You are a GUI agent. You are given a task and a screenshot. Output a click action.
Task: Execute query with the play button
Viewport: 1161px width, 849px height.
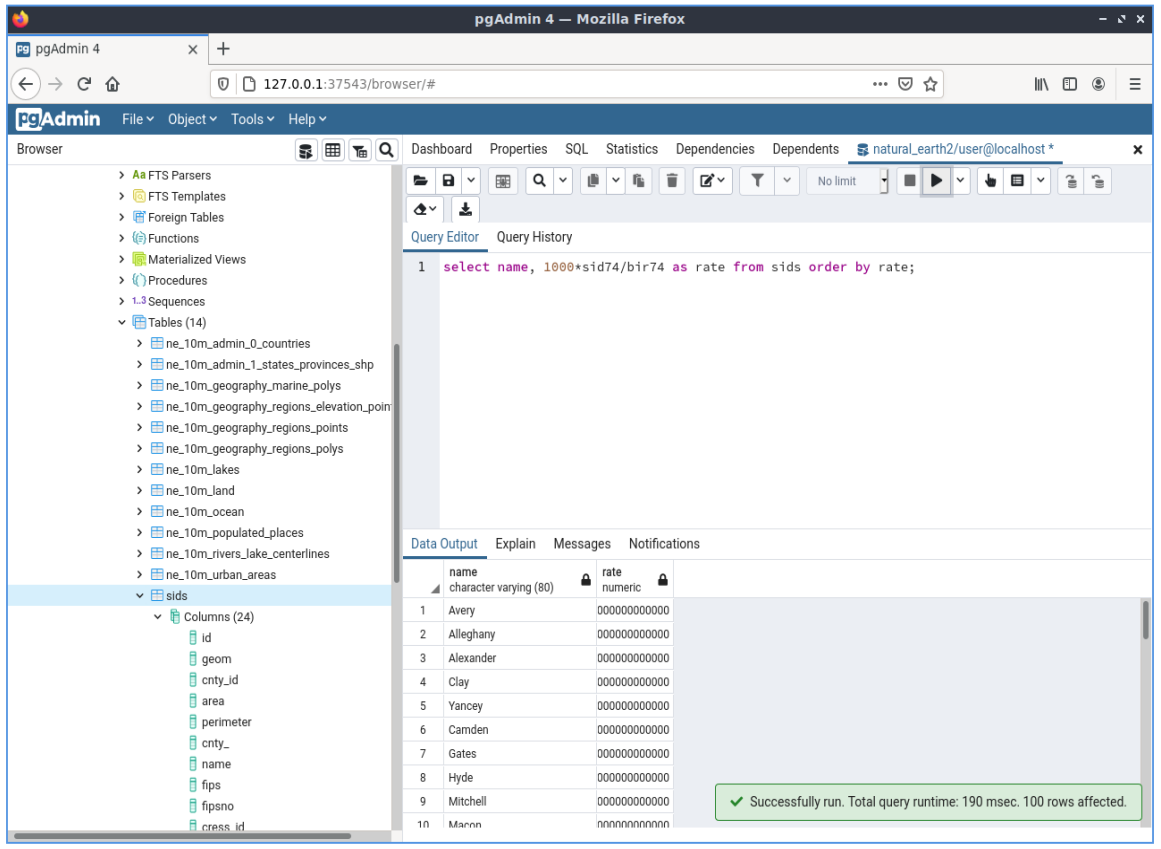click(x=937, y=181)
